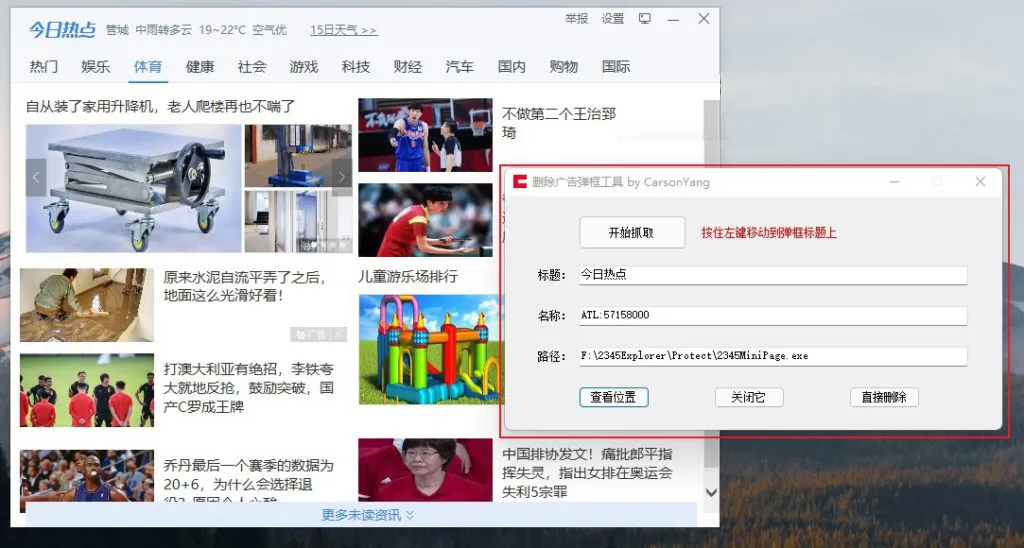The width and height of the screenshot is (1024, 548).
Task: Select the 购物 tab
Action: [x=564, y=67]
